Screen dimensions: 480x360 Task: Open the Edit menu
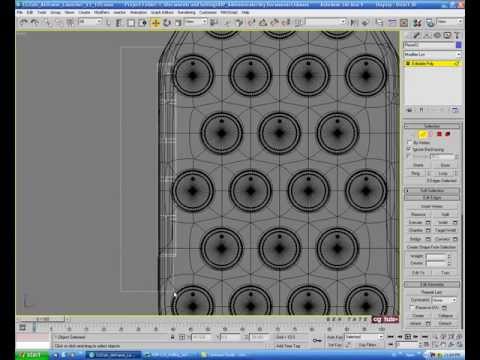click(x=30, y=12)
